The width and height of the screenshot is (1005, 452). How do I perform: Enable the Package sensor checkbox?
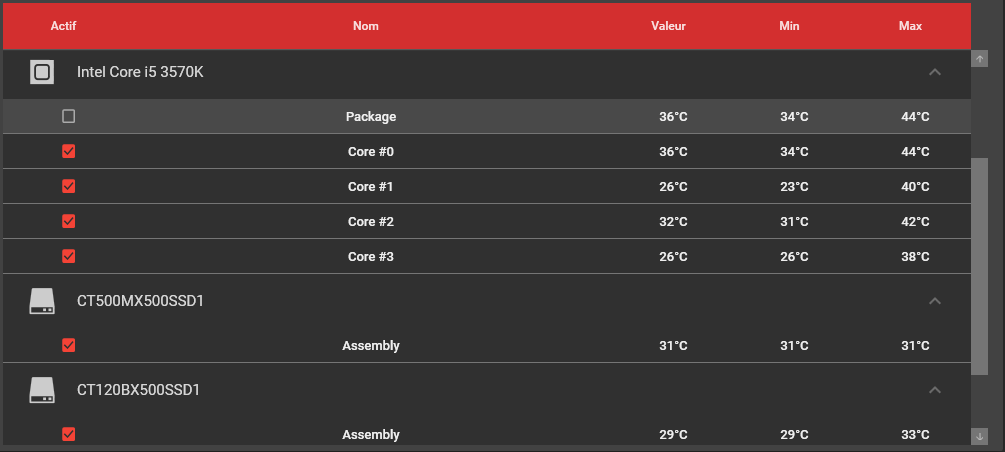tap(69, 116)
